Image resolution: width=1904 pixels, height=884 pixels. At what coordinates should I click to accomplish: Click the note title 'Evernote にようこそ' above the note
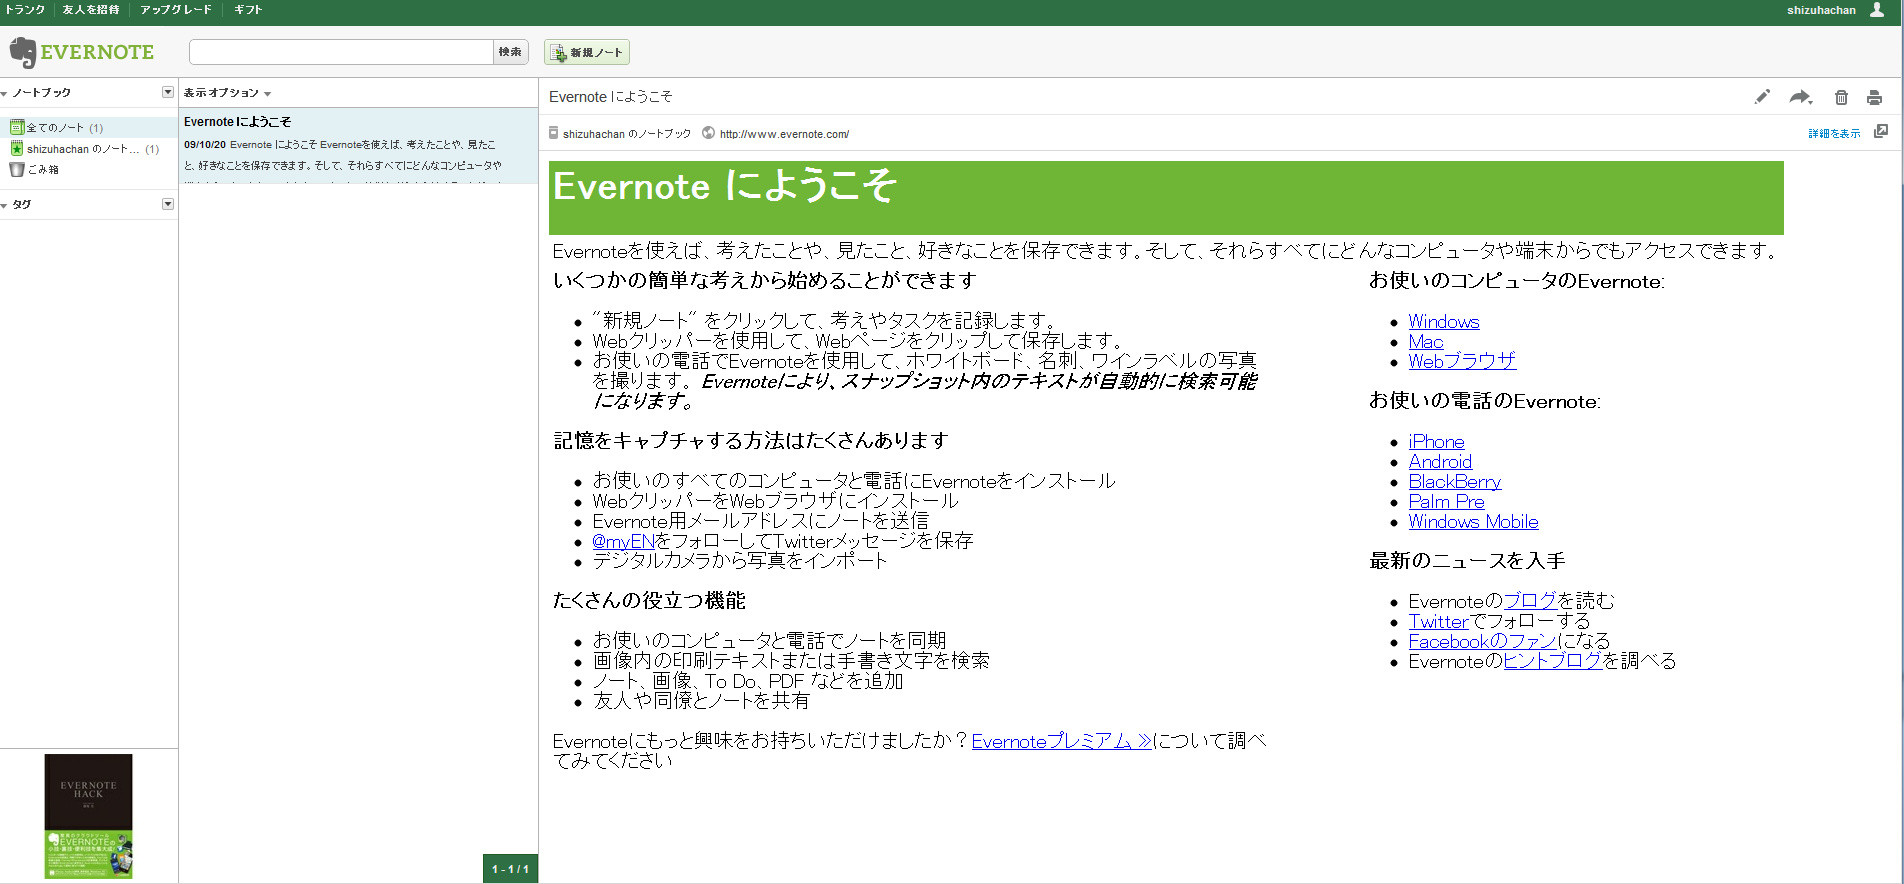tap(611, 97)
